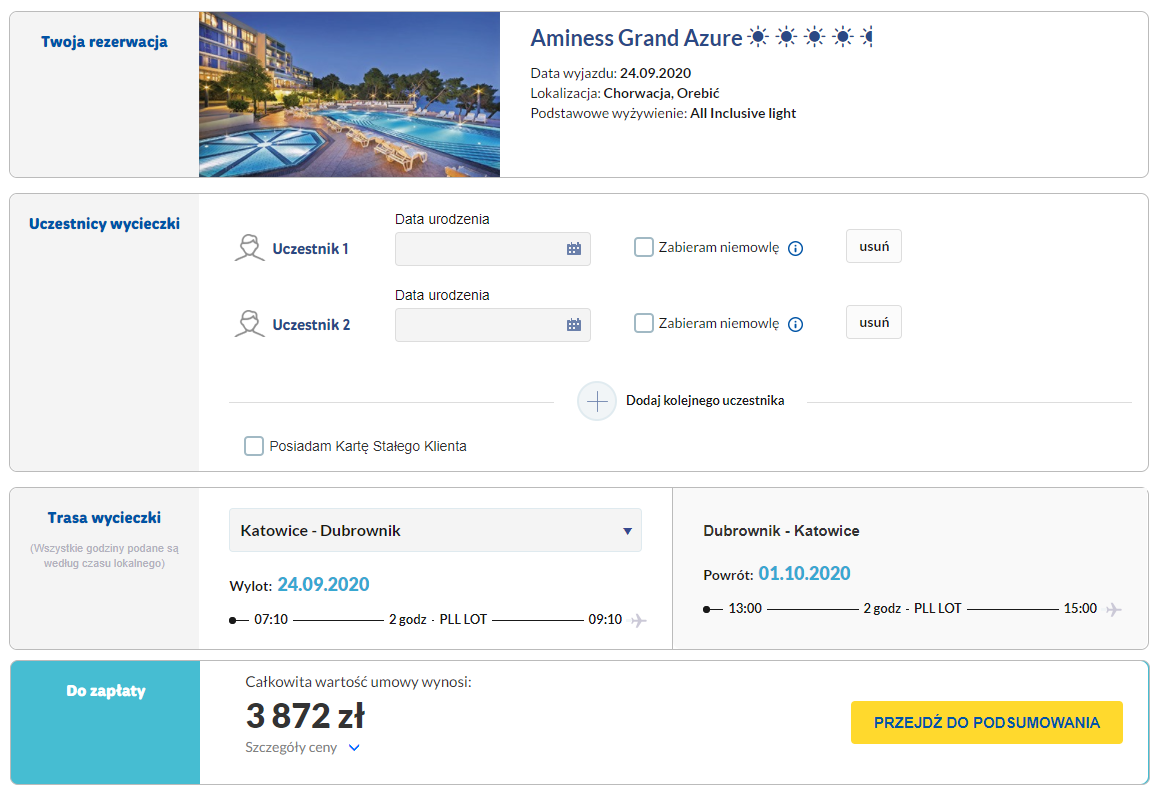The image size is (1158, 791).
Task: Click the Uczestnik 2 person avatar icon
Action: click(250, 324)
